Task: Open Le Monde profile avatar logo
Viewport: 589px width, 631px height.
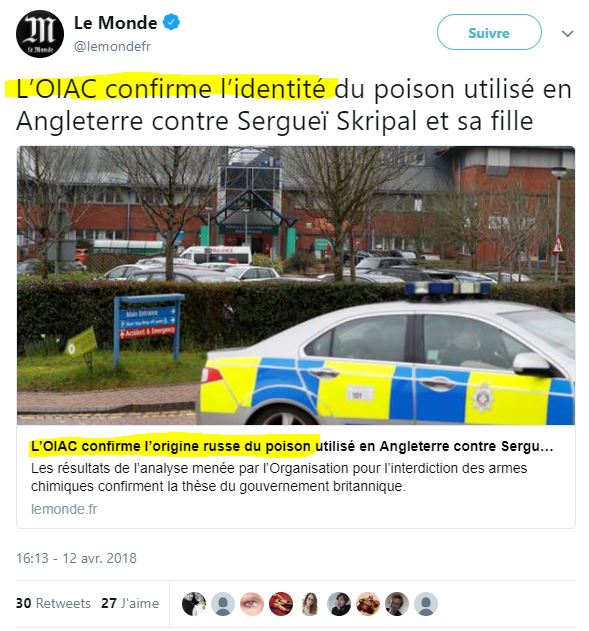Action: click(40, 34)
